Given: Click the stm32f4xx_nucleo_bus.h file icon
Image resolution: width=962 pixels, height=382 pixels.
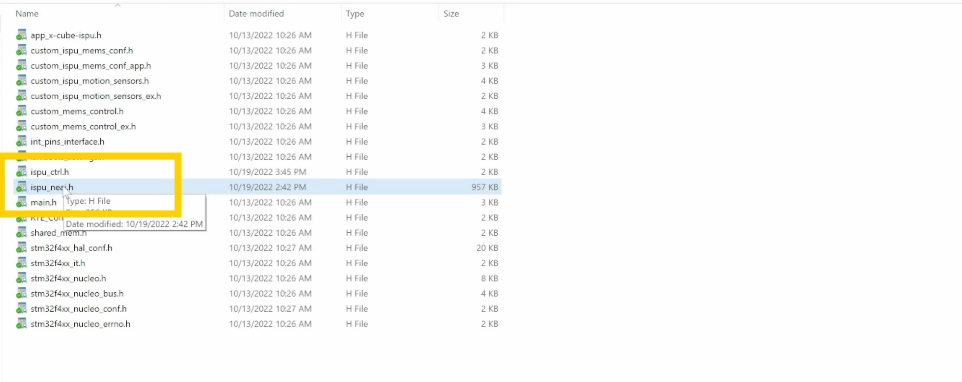Looking at the screenshot, I should tap(21, 293).
